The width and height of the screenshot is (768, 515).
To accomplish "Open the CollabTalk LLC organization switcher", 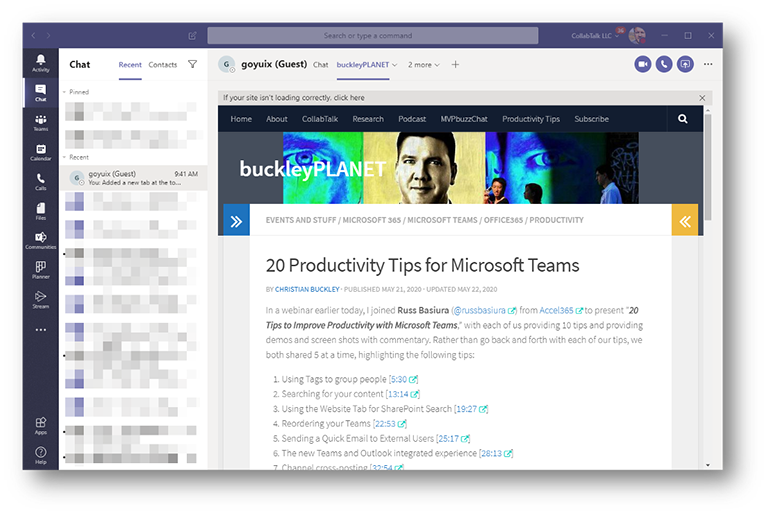I will pos(595,36).
